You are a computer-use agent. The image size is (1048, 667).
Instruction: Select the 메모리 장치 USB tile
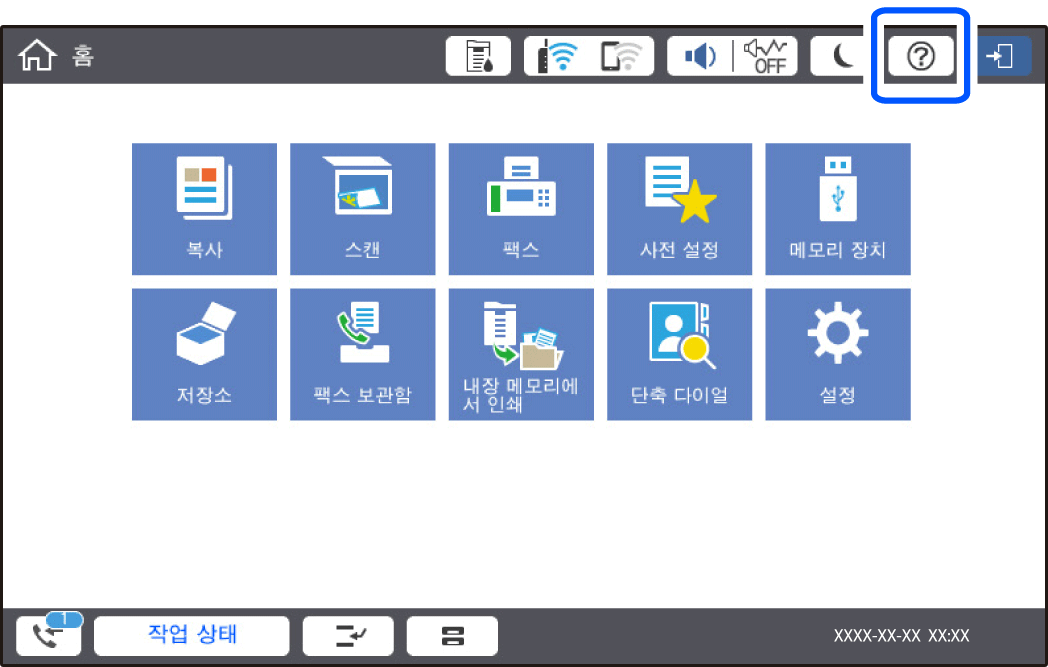pyautogui.click(x=837, y=208)
